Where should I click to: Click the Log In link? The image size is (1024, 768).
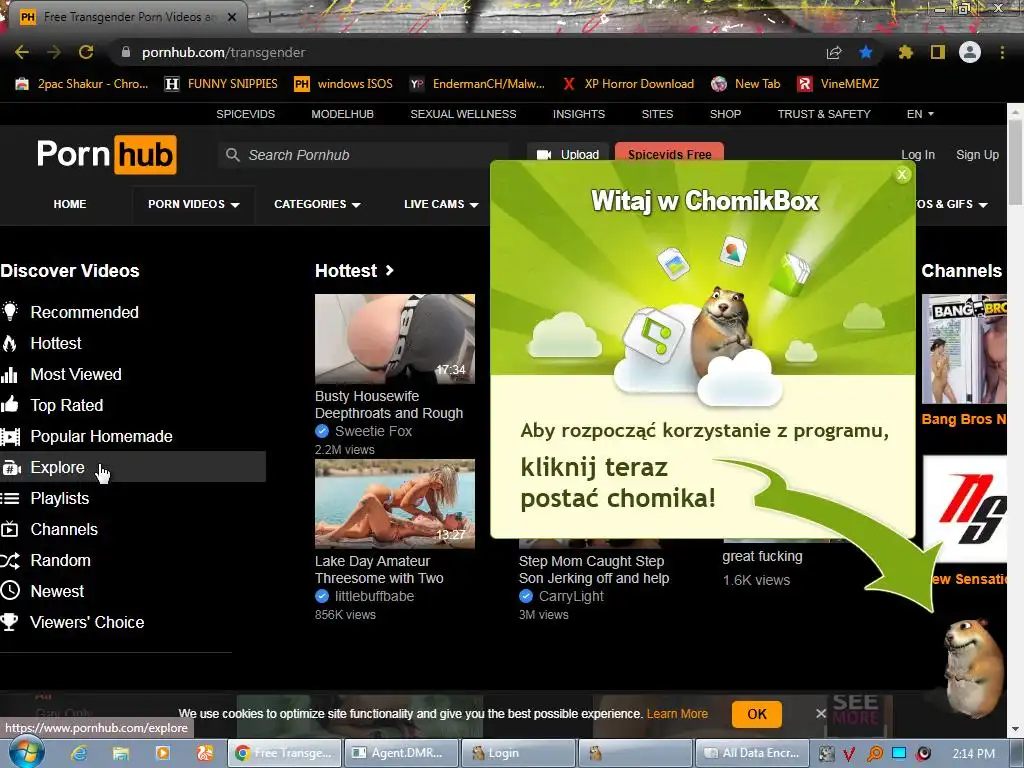tap(918, 155)
